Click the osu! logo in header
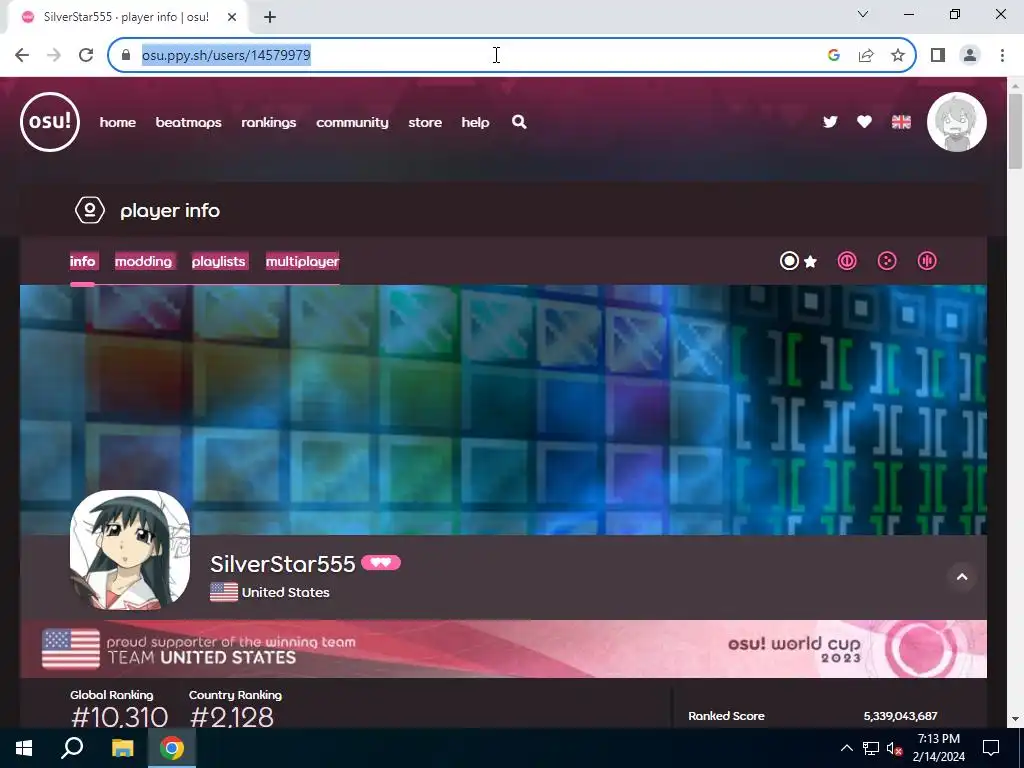Image resolution: width=1024 pixels, height=768 pixels. 50,122
